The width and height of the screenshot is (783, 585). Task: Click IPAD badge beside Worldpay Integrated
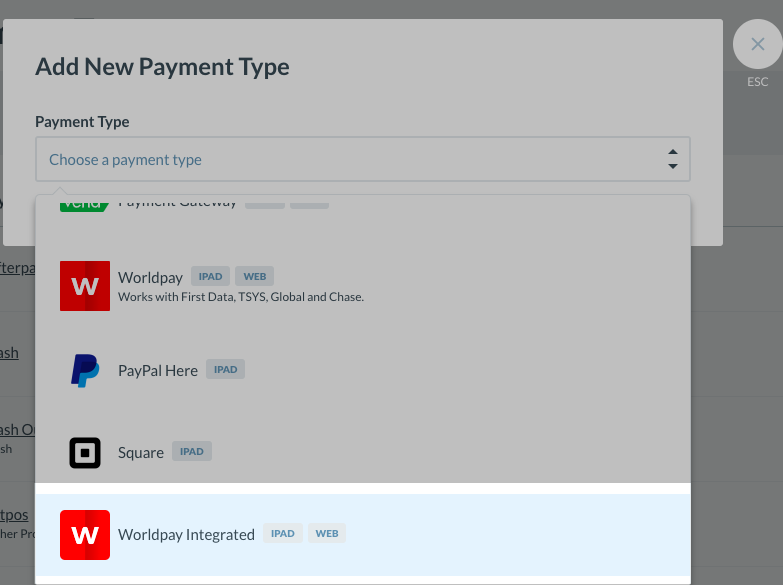283,533
